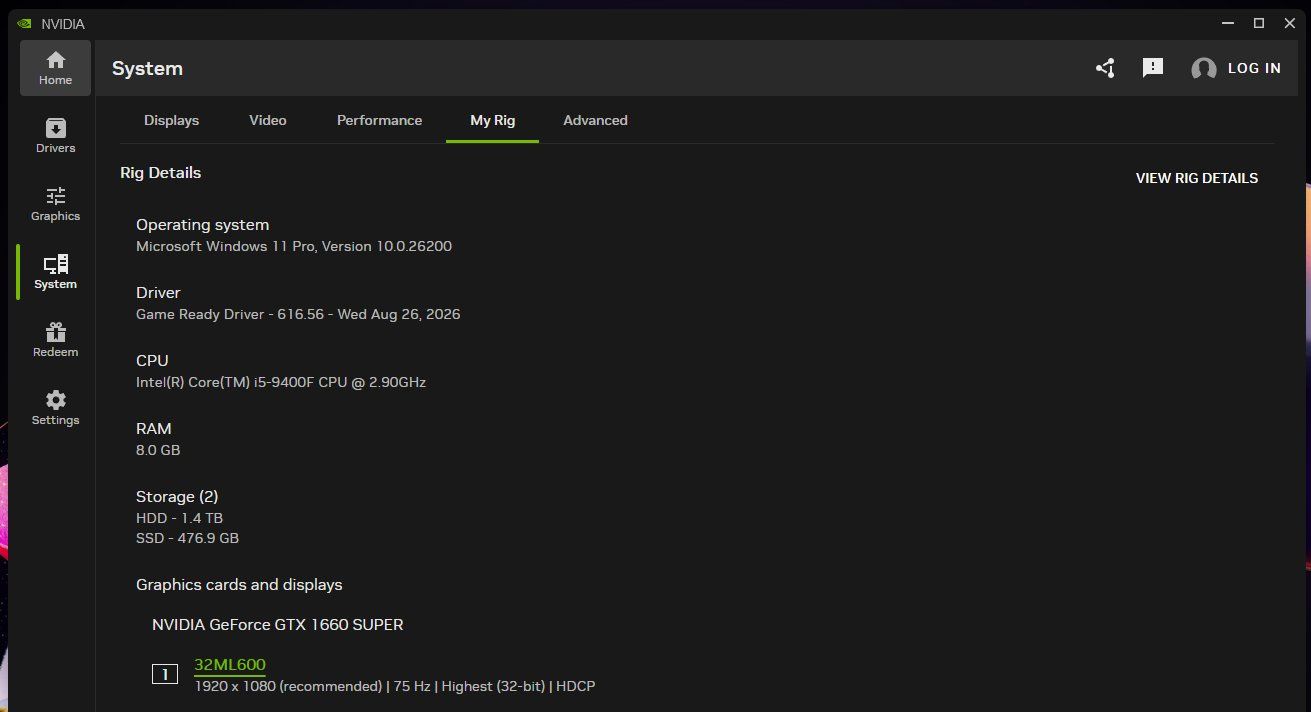Viewport: 1311px width, 712px height.
Task: Click VIEW RIG DETAILS button
Action: tap(1197, 178)
